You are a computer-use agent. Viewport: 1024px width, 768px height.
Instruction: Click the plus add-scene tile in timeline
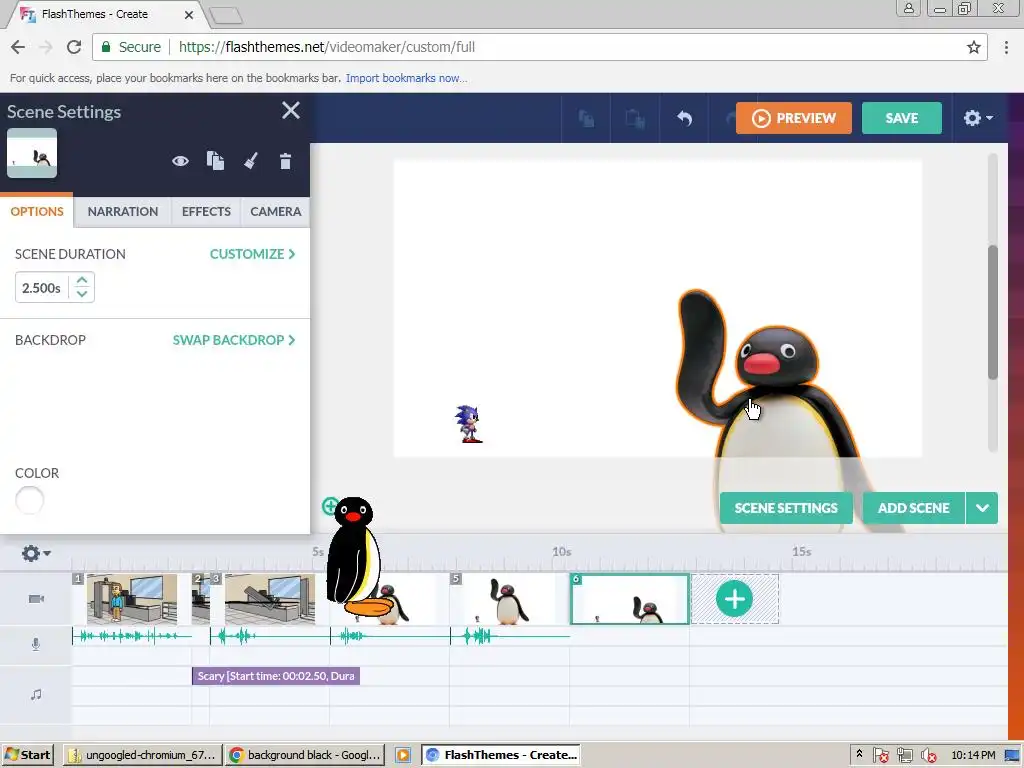(x=735, y=599)
